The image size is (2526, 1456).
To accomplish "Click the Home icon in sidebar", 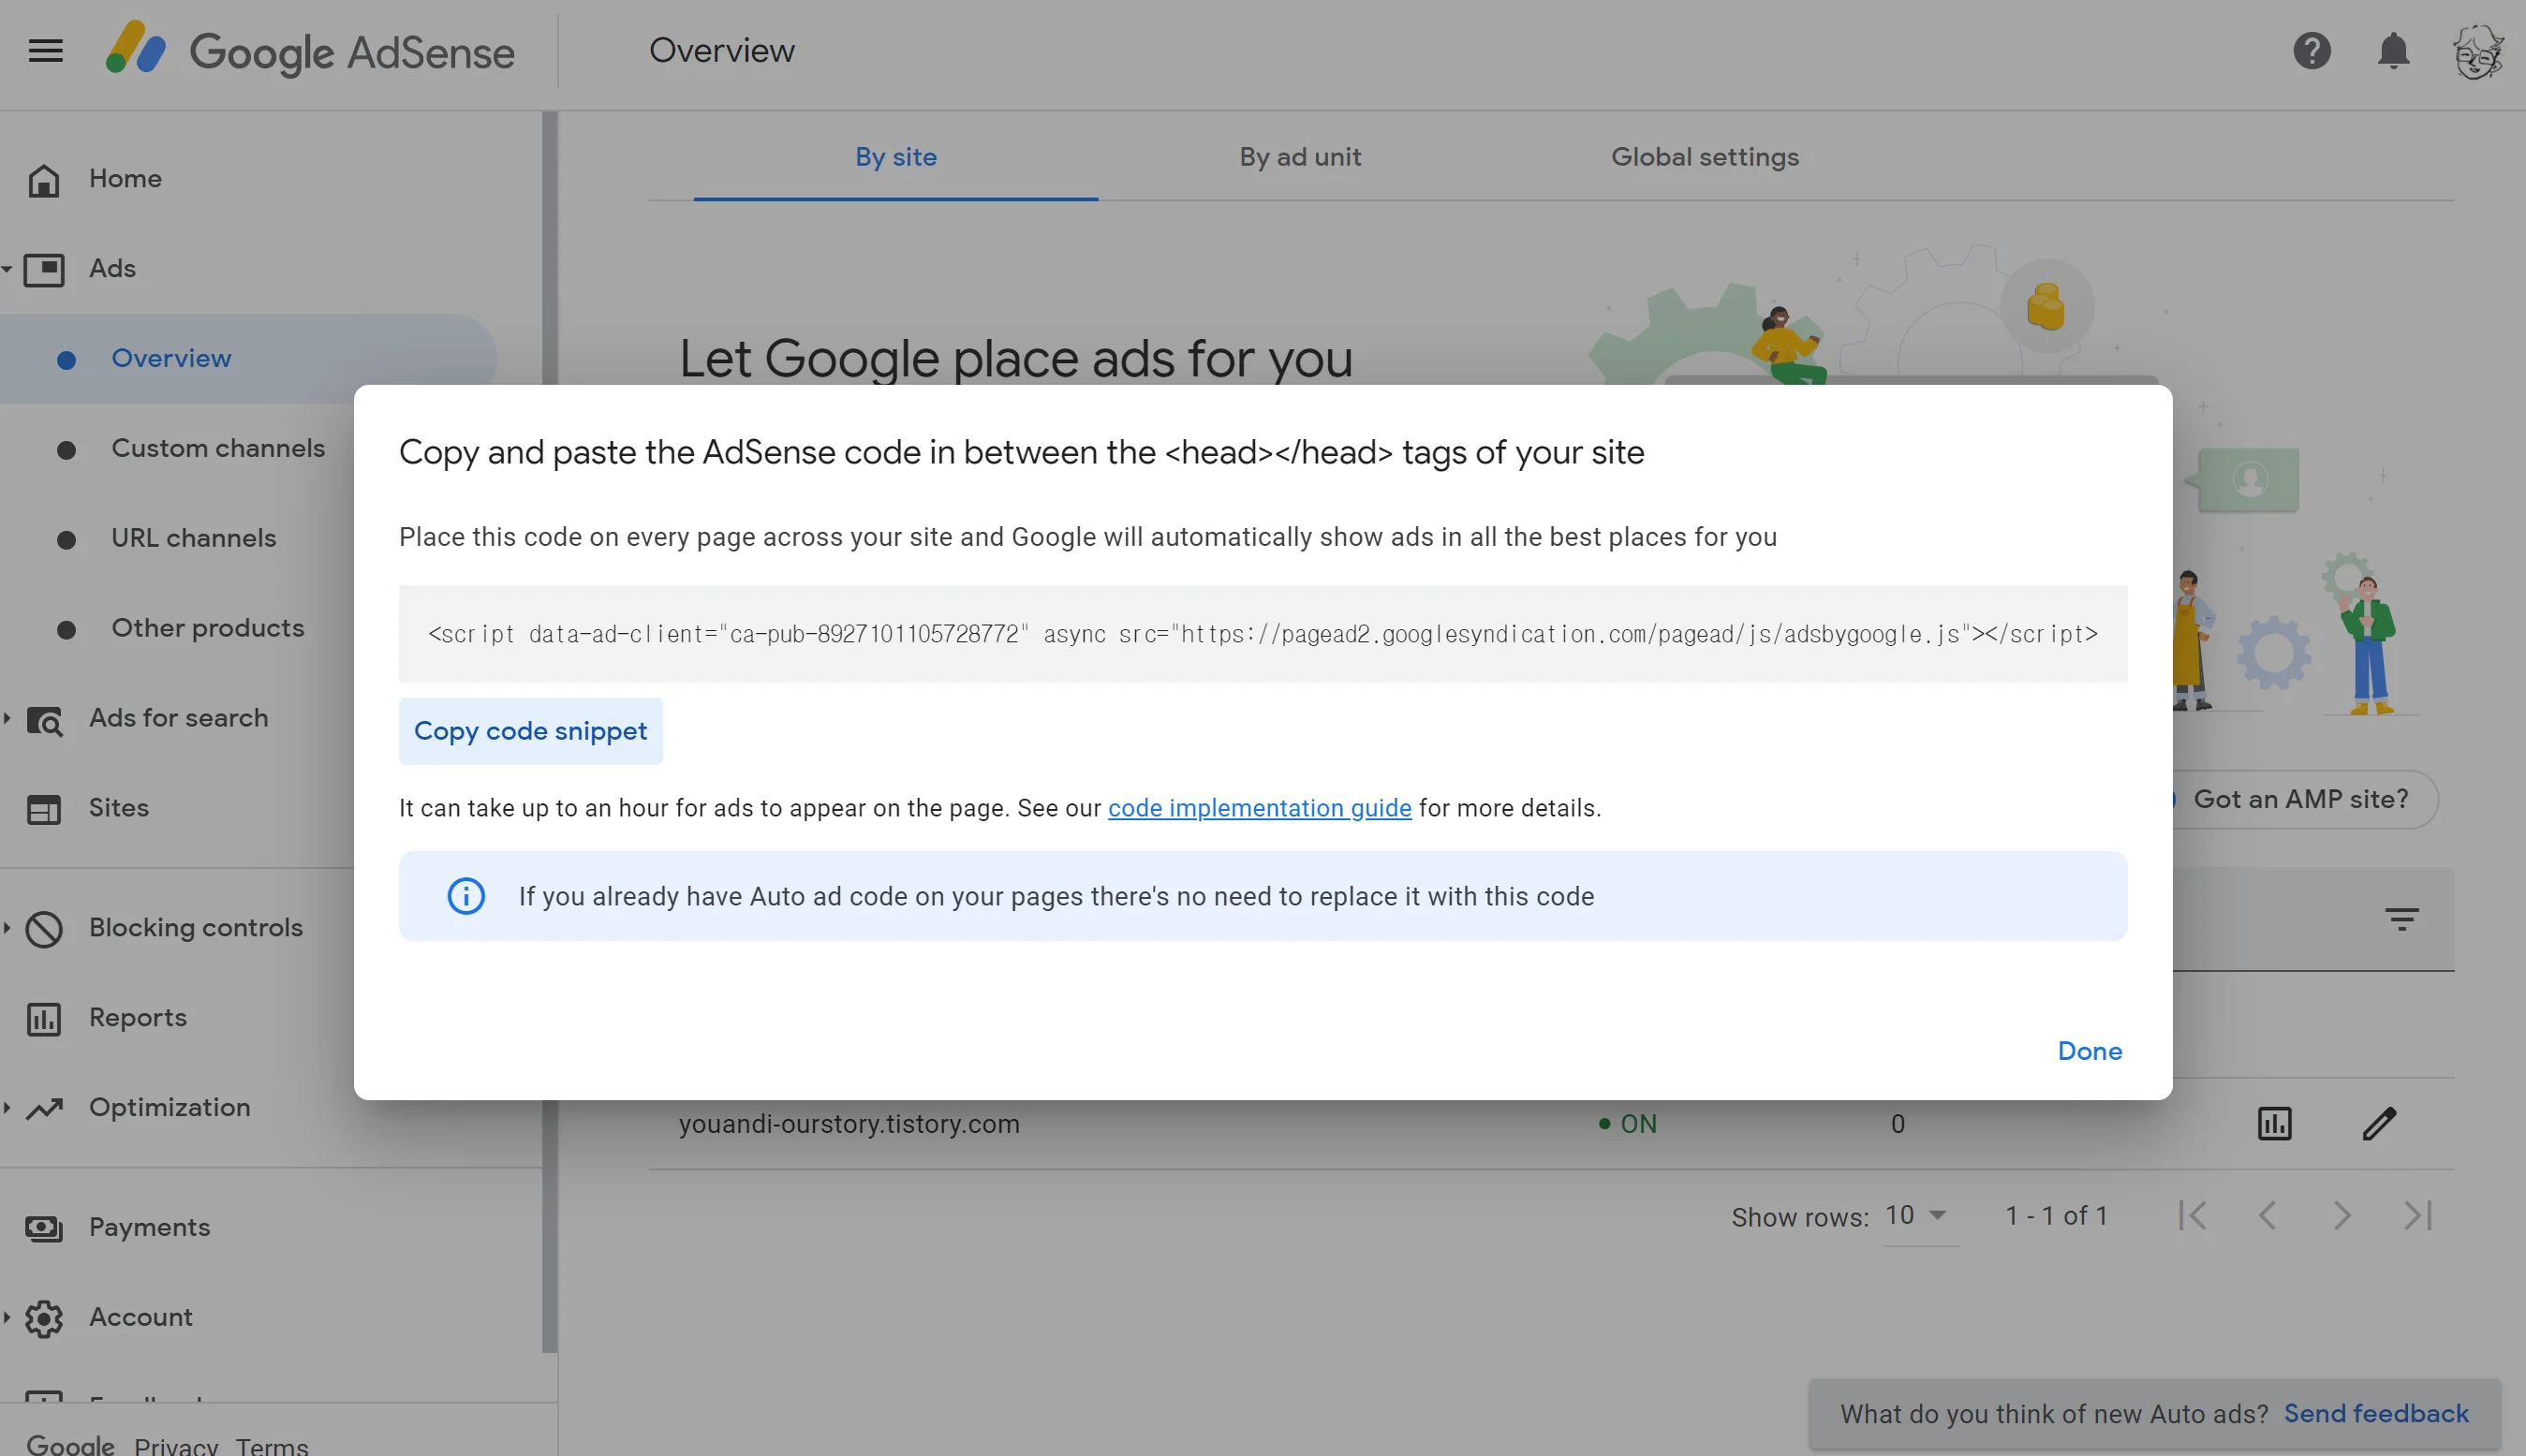I will coord(44,180).
